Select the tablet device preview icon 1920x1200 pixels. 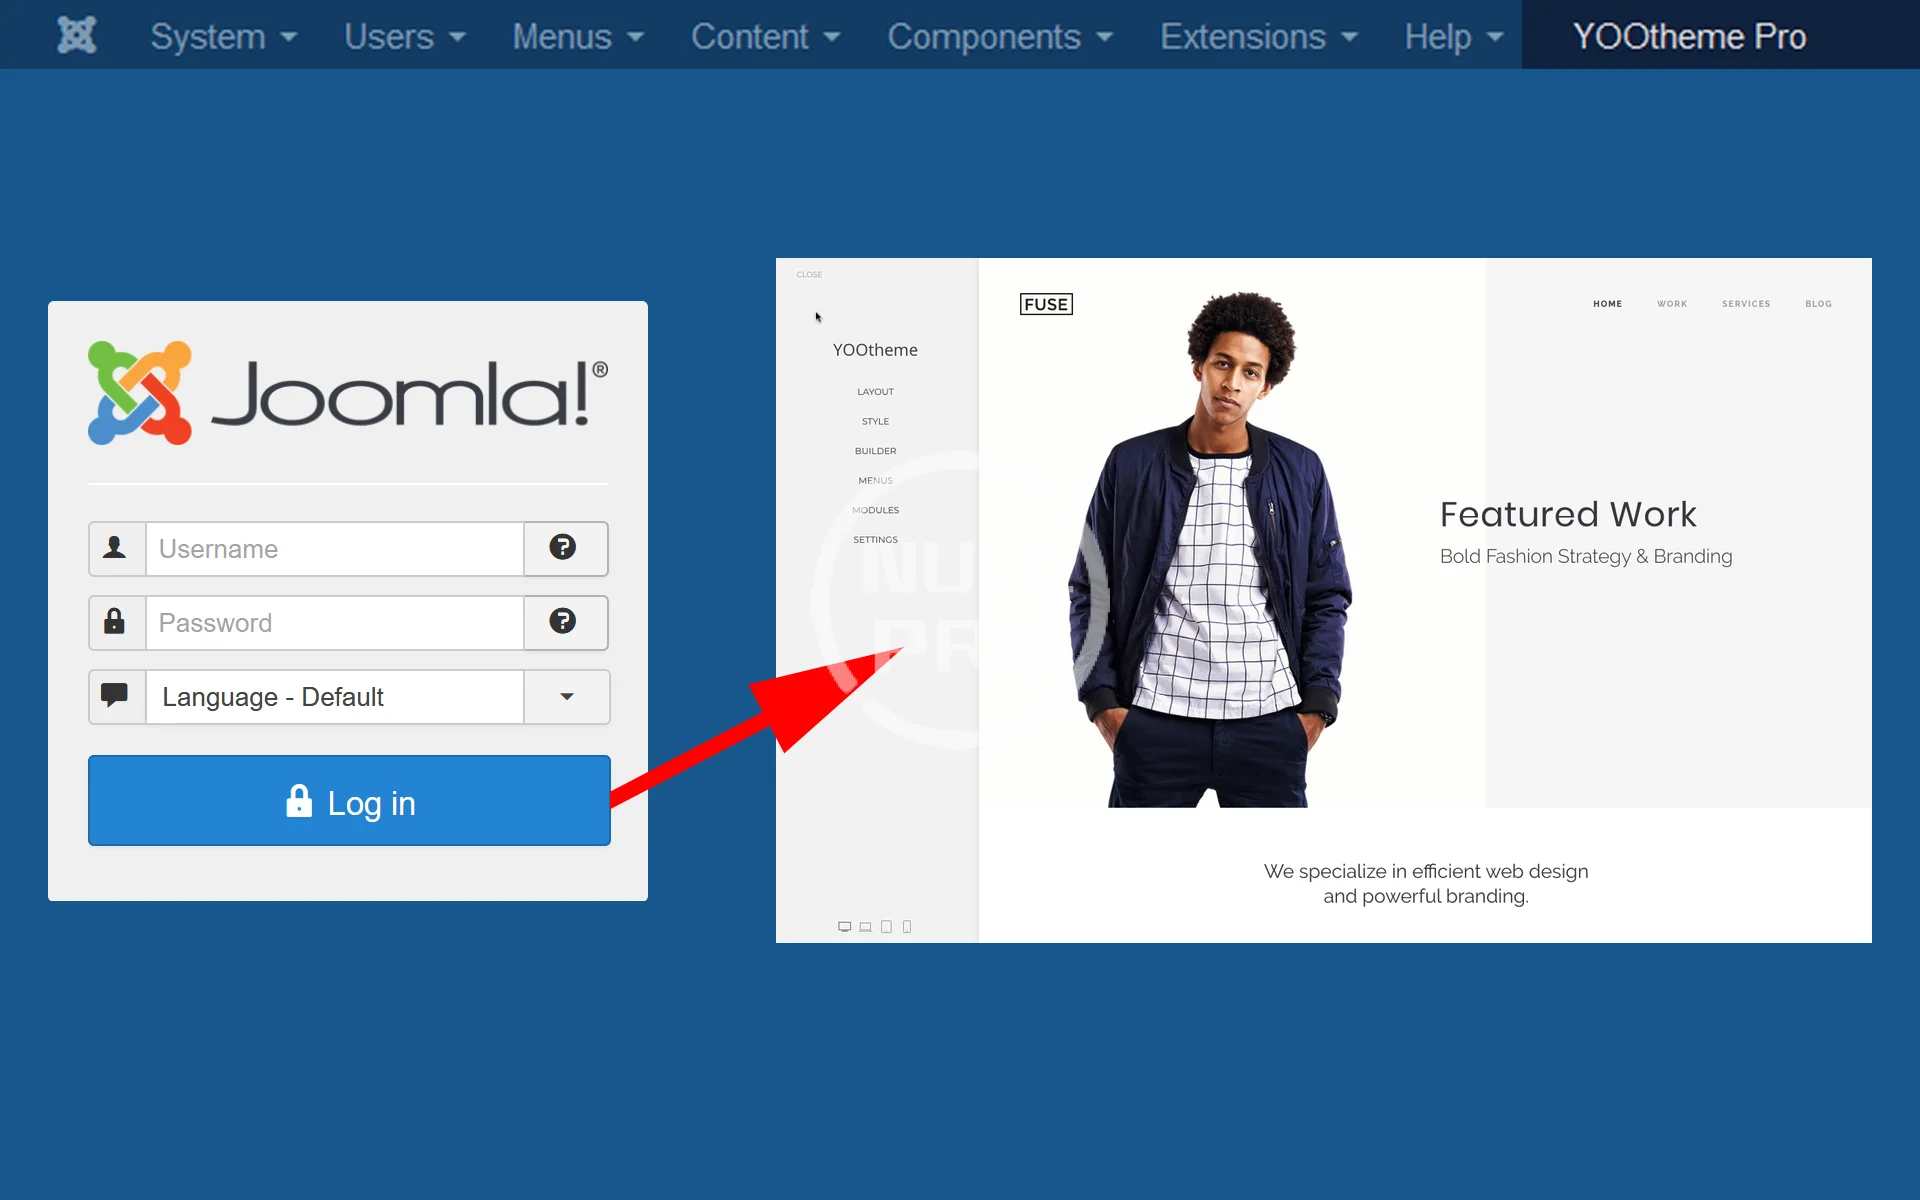click(886, 927)
